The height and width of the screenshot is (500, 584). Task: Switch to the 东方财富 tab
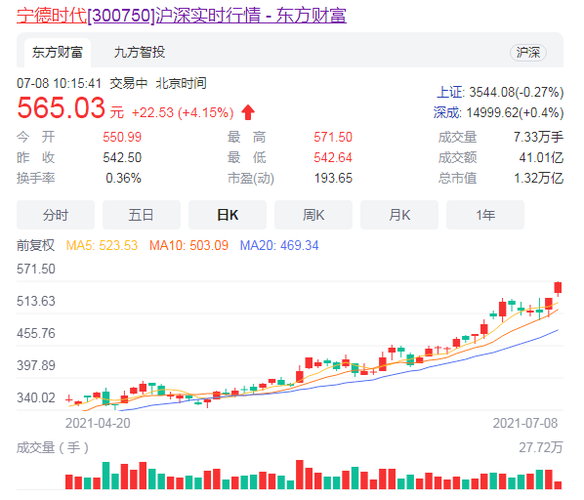(x=57, y=53)
